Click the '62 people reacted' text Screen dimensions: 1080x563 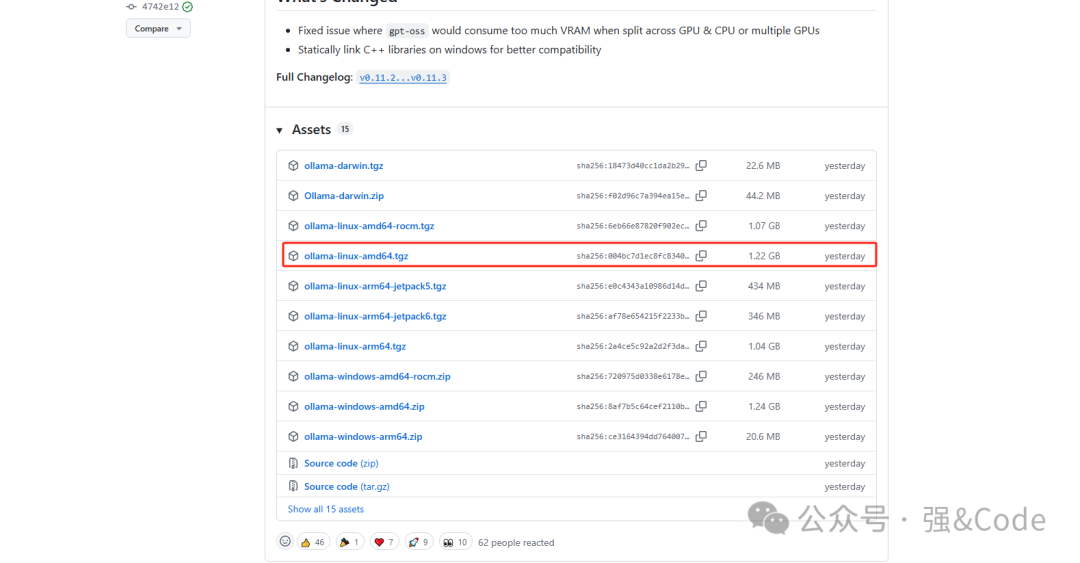[516, 542]
